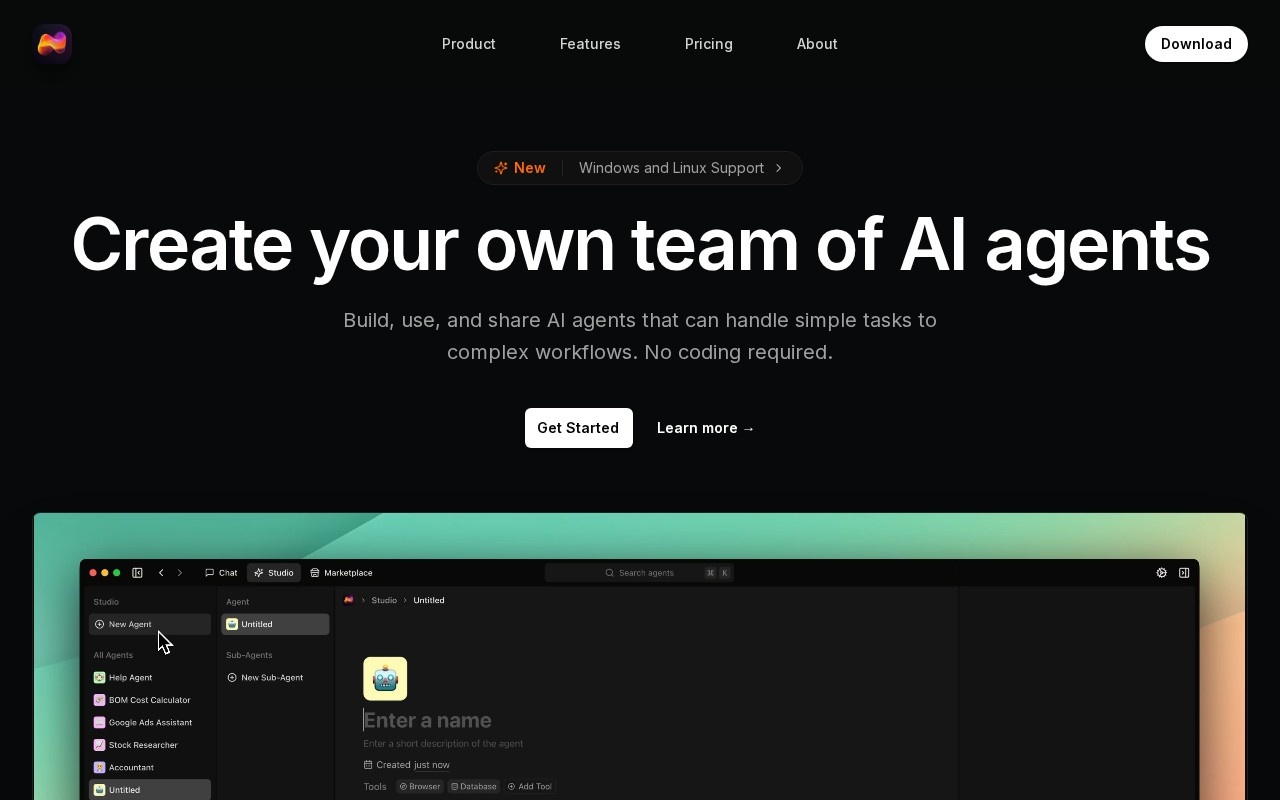Click Studio in the breadcrumb

click(x=384, y=600)
